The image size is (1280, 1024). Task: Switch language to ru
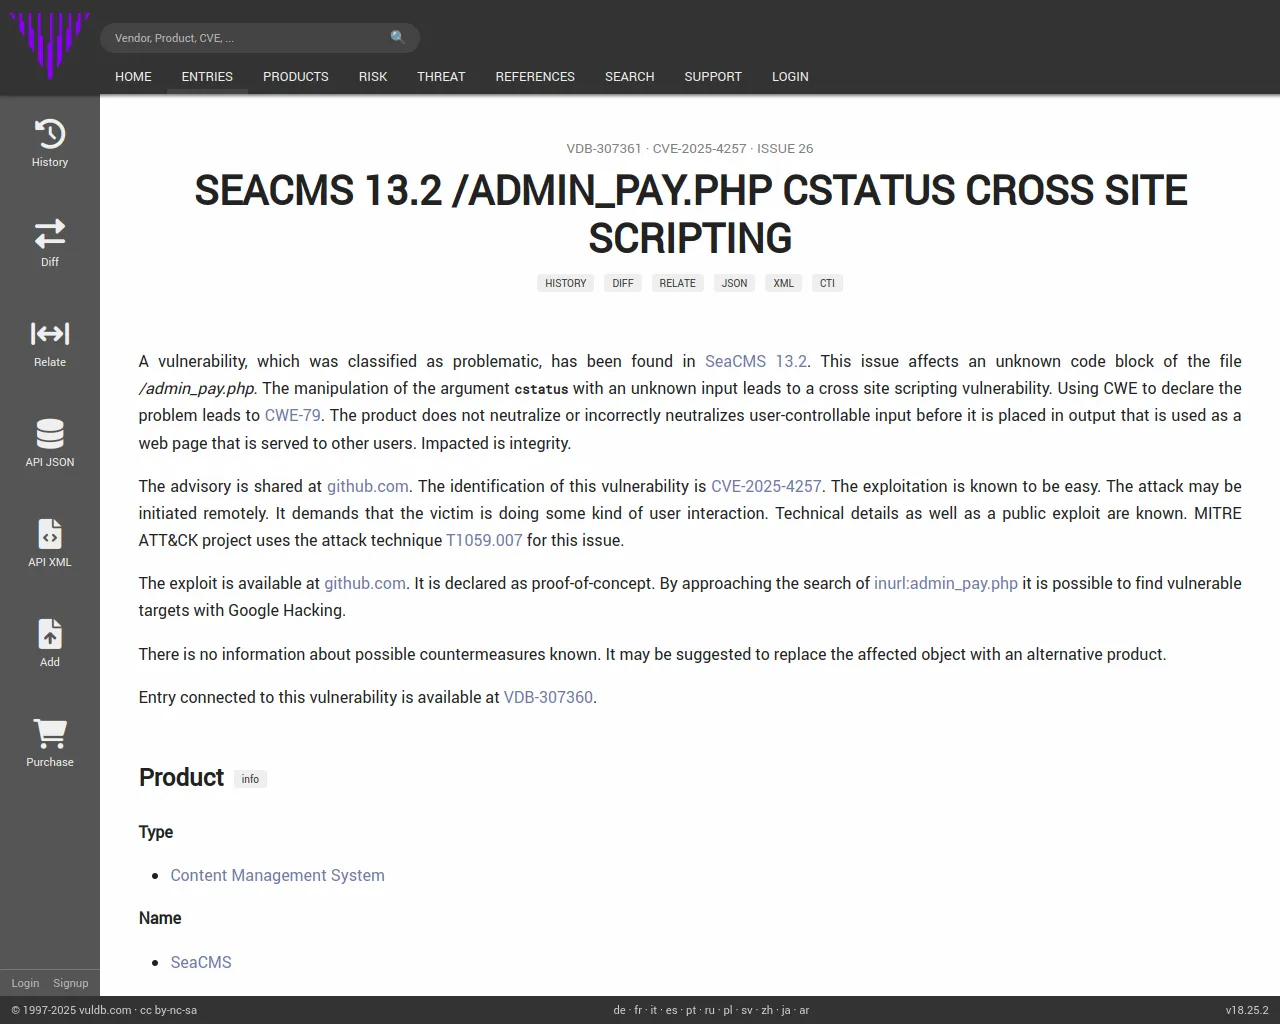[x=710, y=1010]
